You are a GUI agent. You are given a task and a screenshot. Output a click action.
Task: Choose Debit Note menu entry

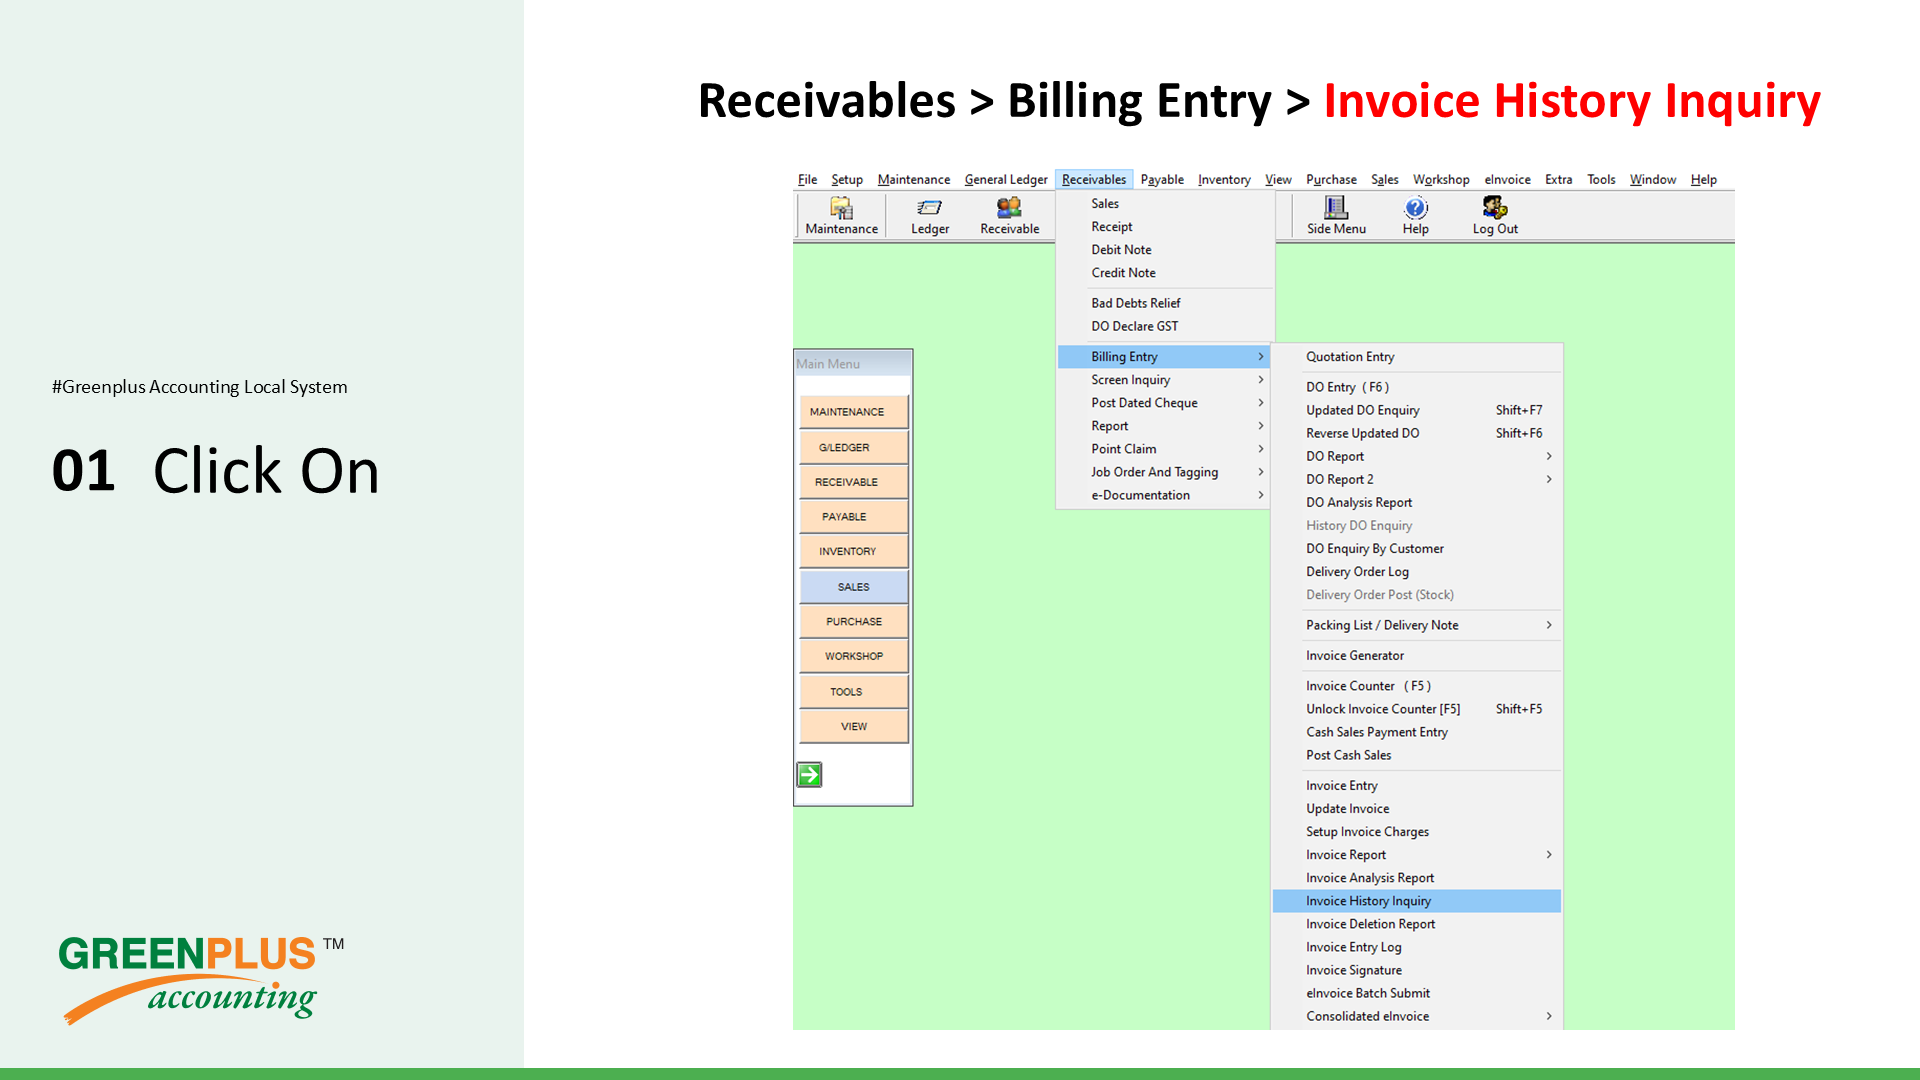pos(1164,250)
